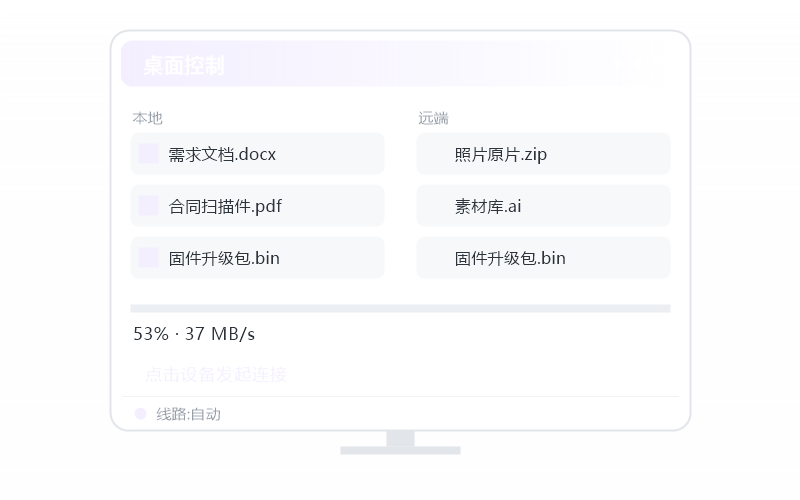
Task: Click the 37 MB/s transfer speed readout
Action: (220, 334)
